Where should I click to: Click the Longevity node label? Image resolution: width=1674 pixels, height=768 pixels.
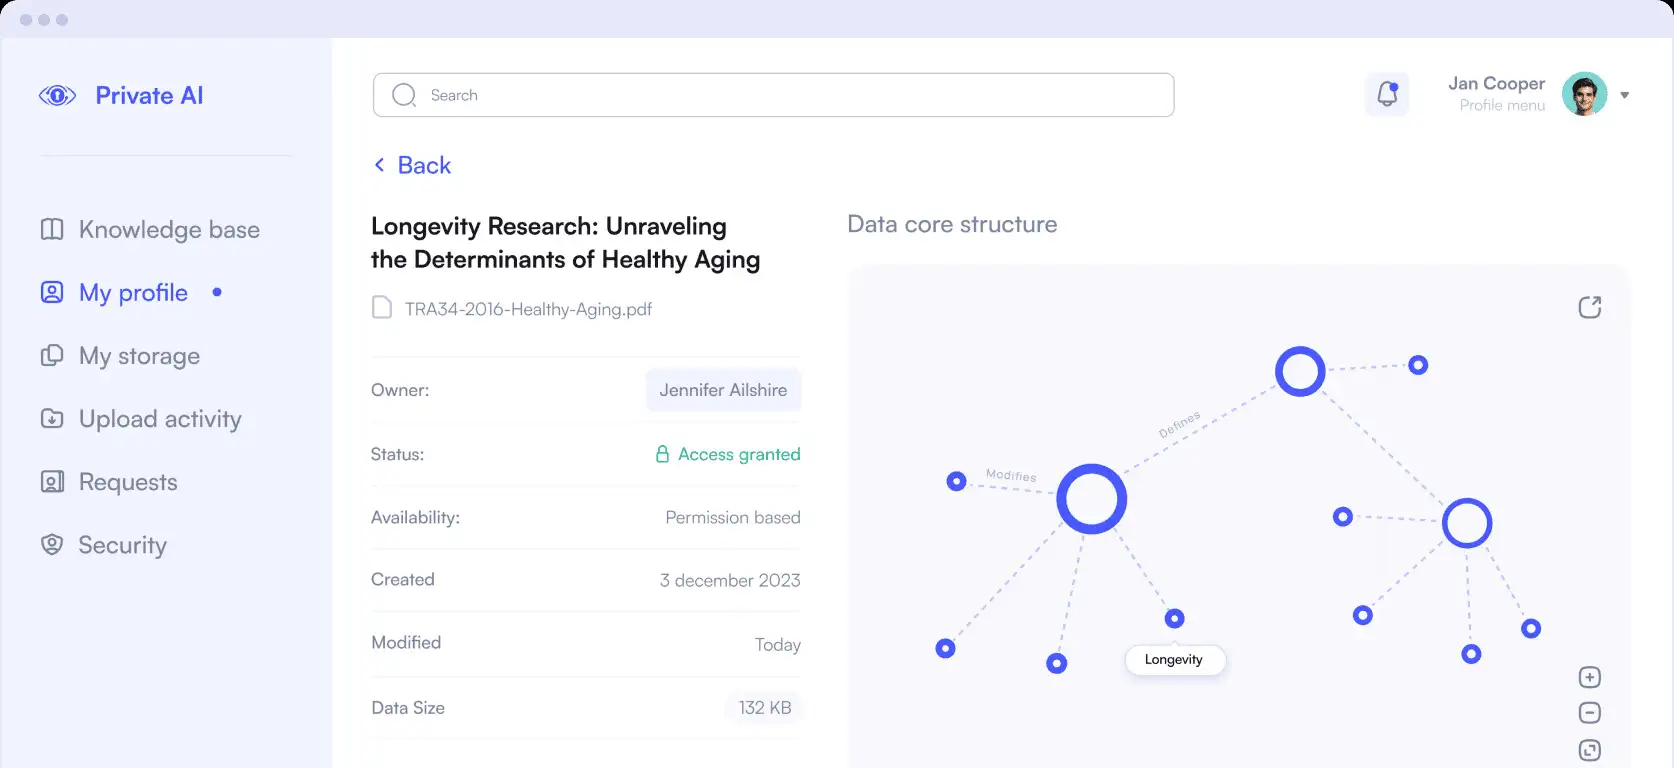tap(1174, 660)
